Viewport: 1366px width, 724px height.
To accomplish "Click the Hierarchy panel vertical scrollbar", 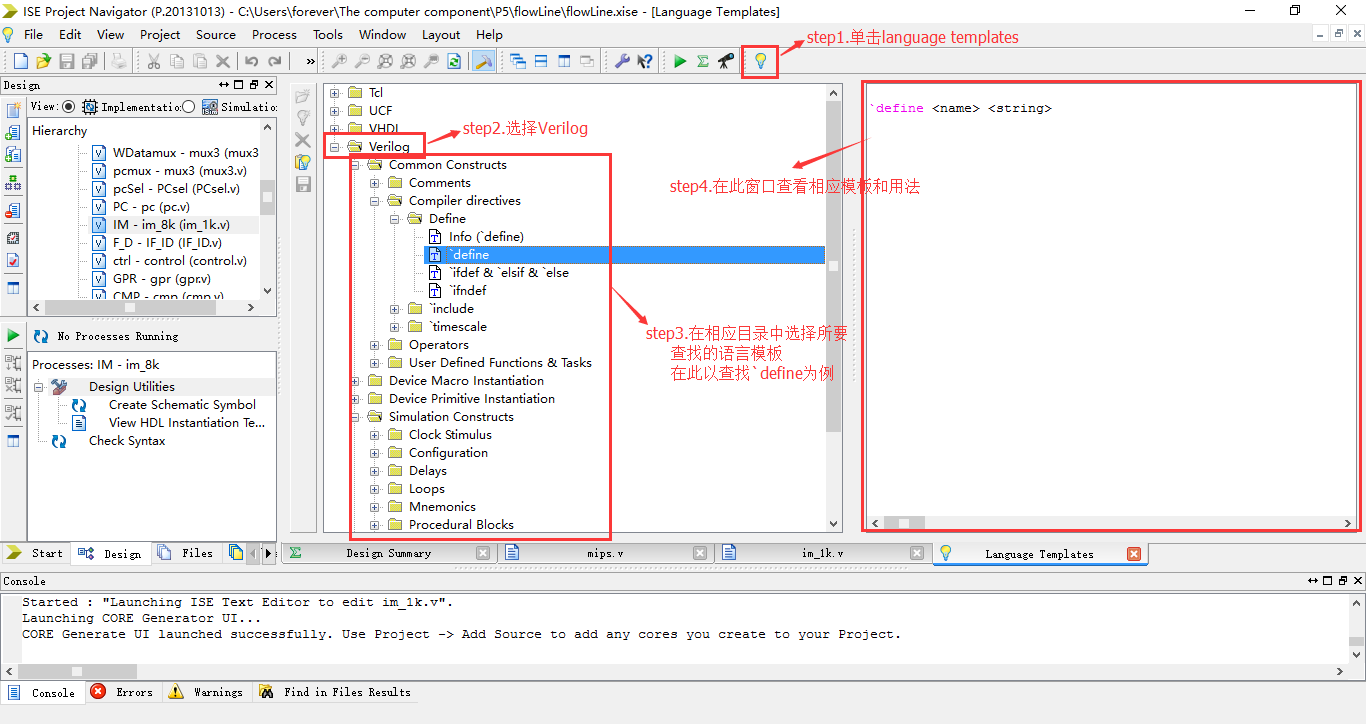I will click(267, 209).
